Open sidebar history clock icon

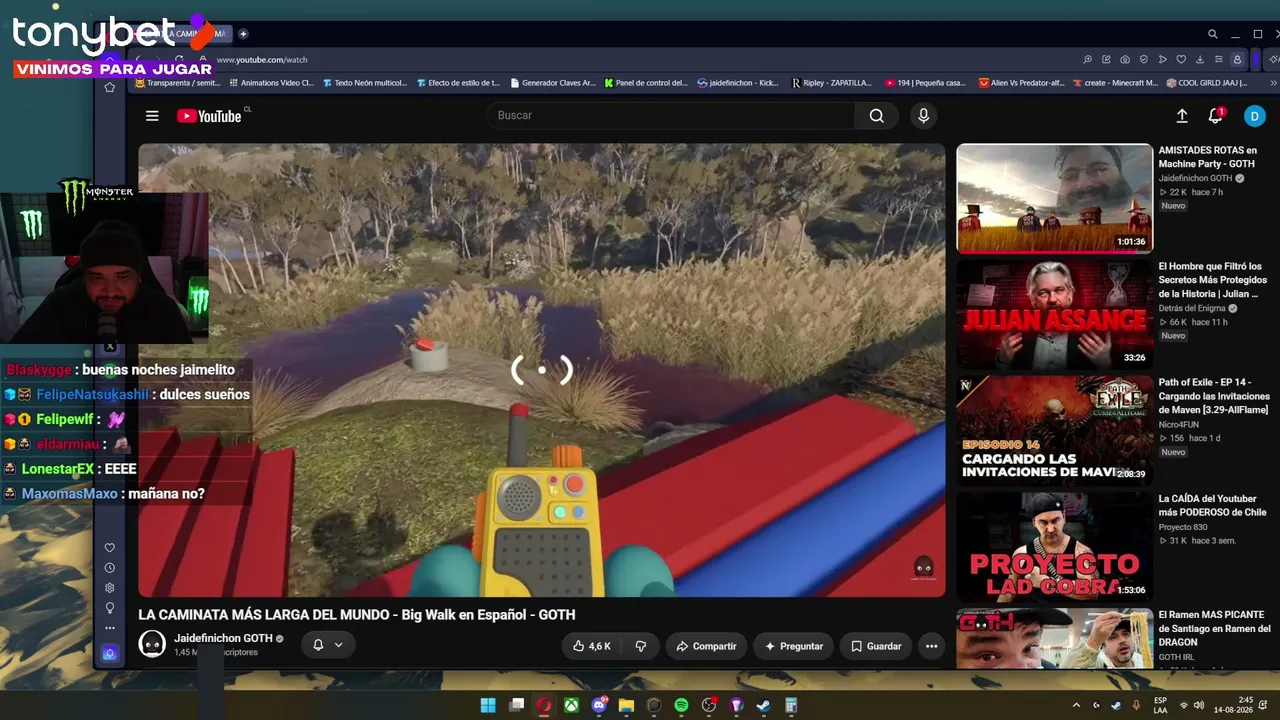point(110,568)
